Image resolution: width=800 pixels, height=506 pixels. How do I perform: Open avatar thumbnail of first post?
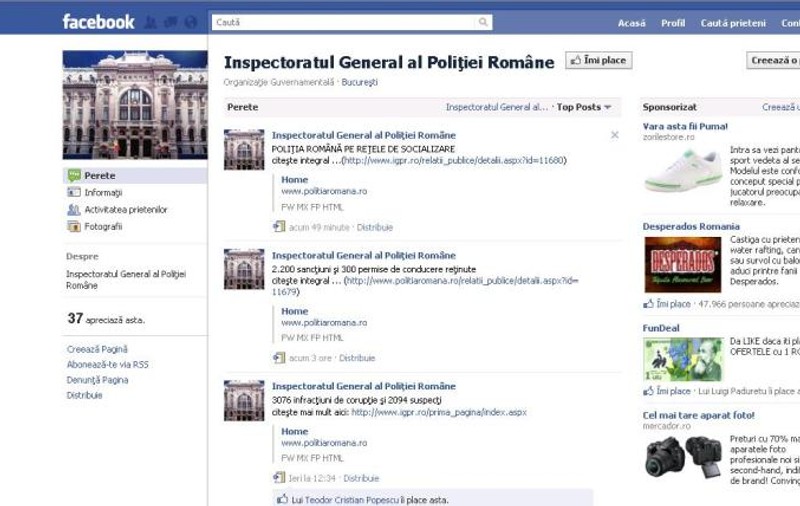click(x=244, y=149)
